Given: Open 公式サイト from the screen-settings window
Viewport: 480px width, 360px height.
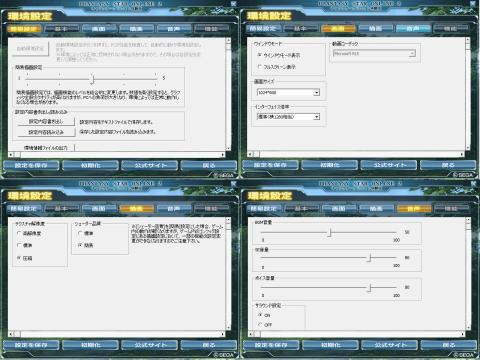Looking at the screenshot, I should click(389, 165).
